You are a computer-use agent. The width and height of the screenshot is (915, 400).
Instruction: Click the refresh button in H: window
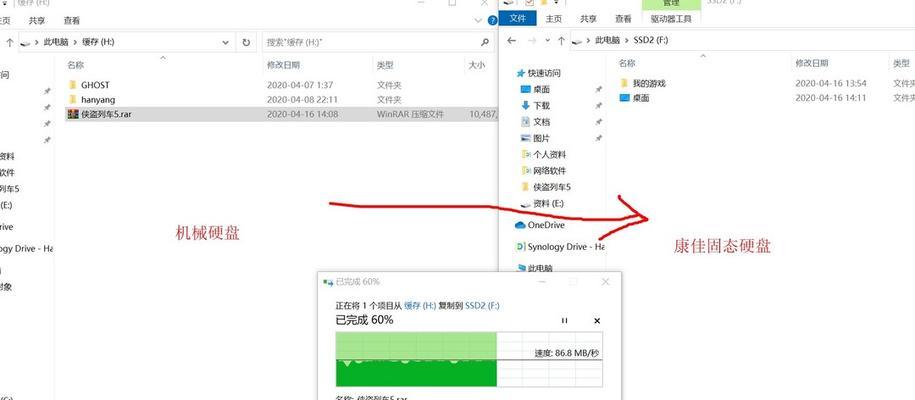click(246, 43)
